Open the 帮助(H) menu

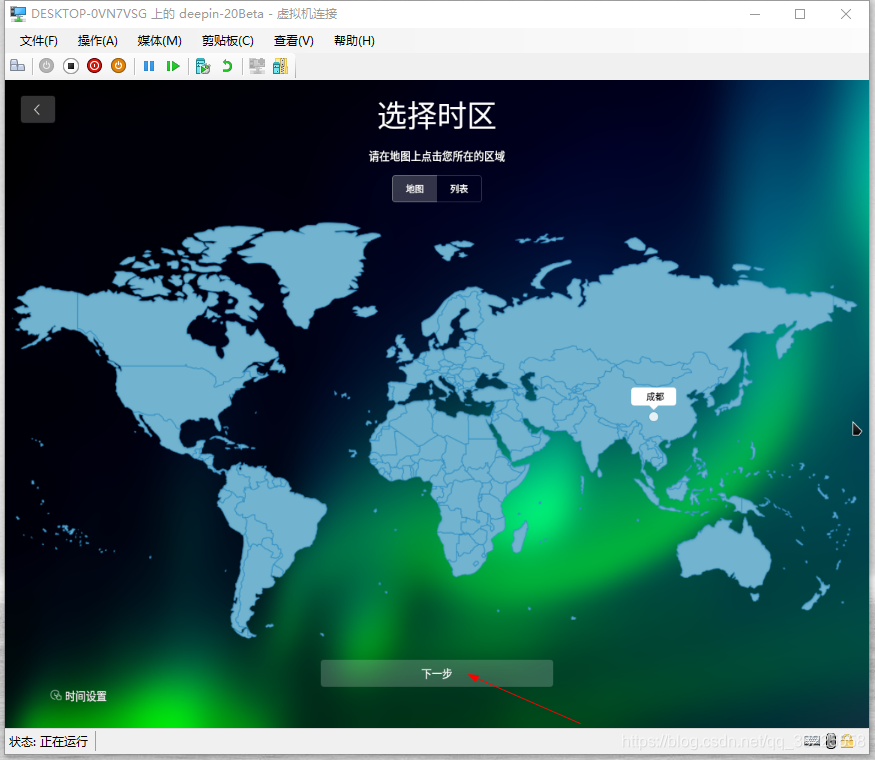(354, 41)
